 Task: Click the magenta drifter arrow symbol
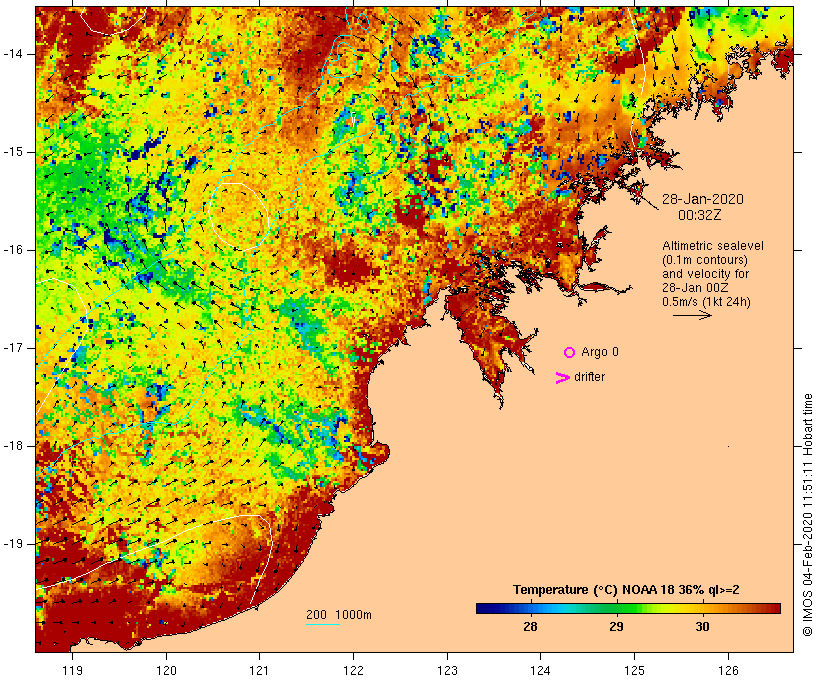click(x=562, y=378)
